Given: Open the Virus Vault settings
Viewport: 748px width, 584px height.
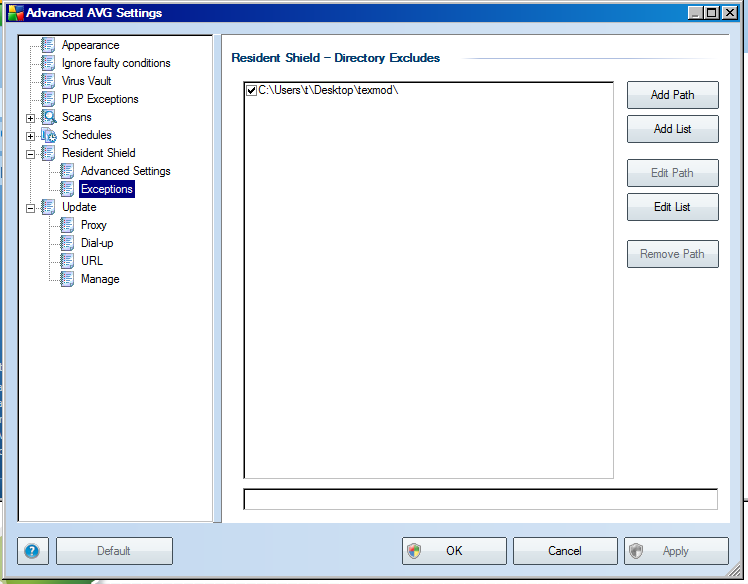Looking at the screenshot, I should 86,81.
